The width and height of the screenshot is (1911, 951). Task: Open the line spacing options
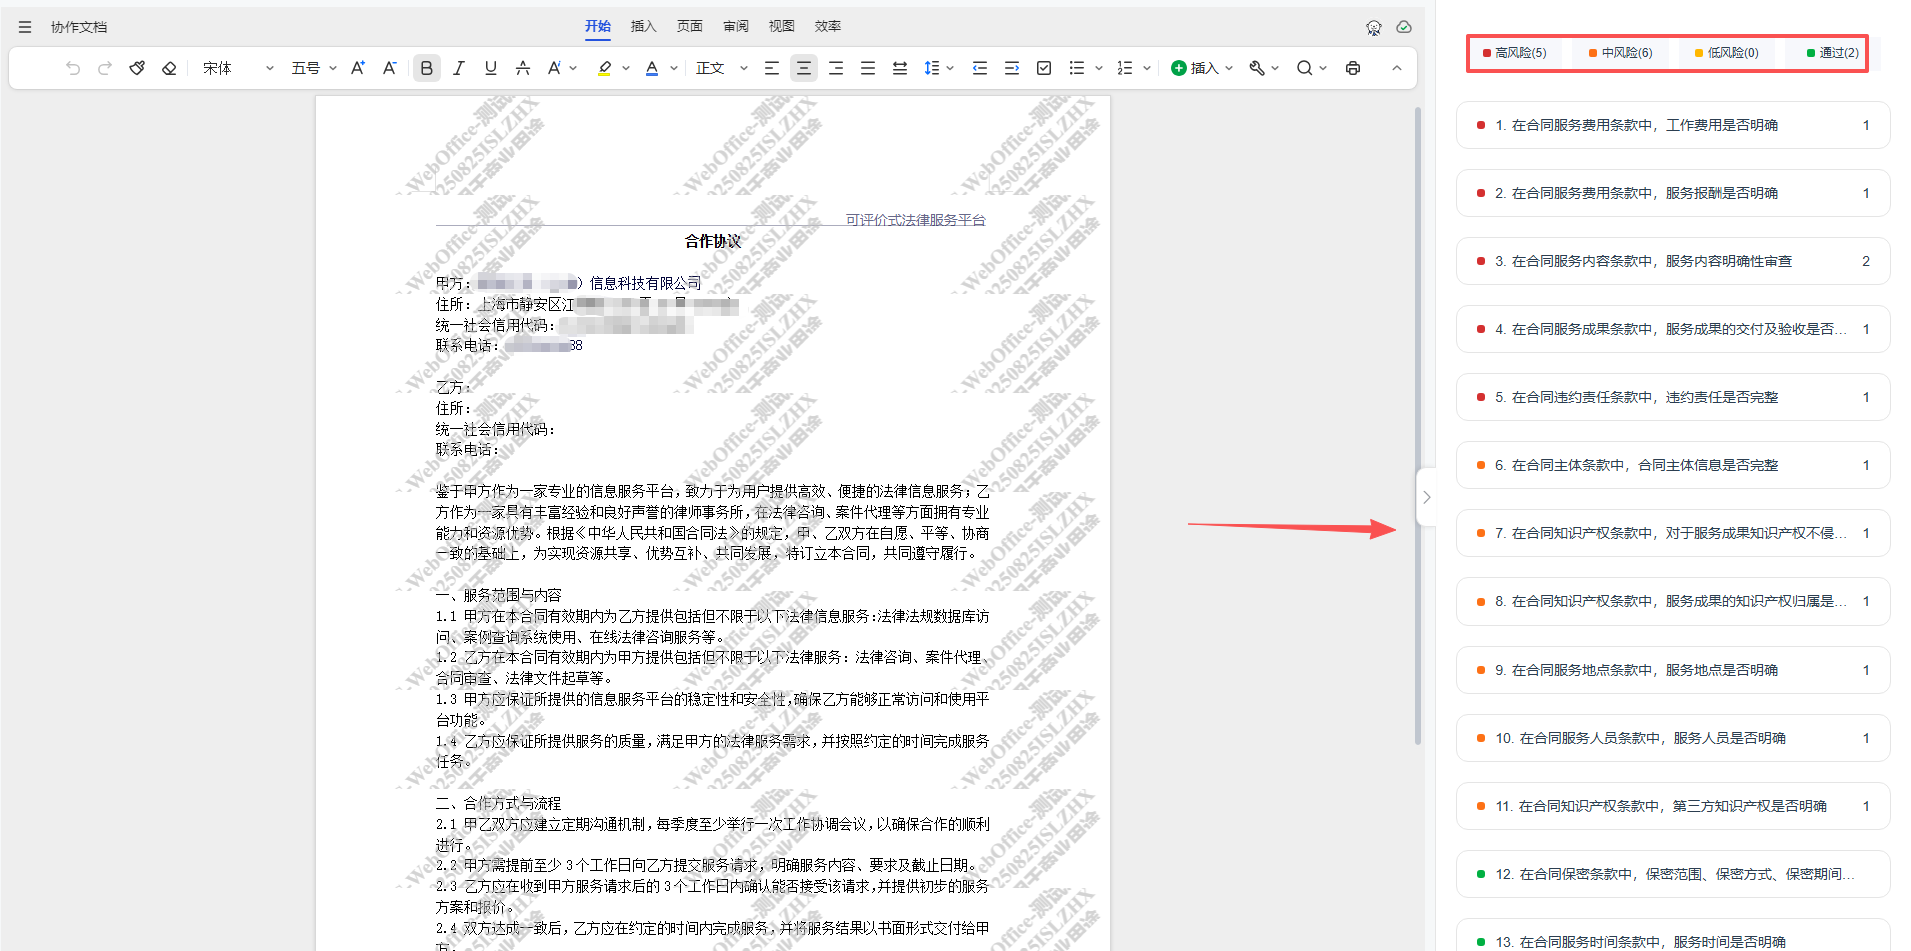938,68
